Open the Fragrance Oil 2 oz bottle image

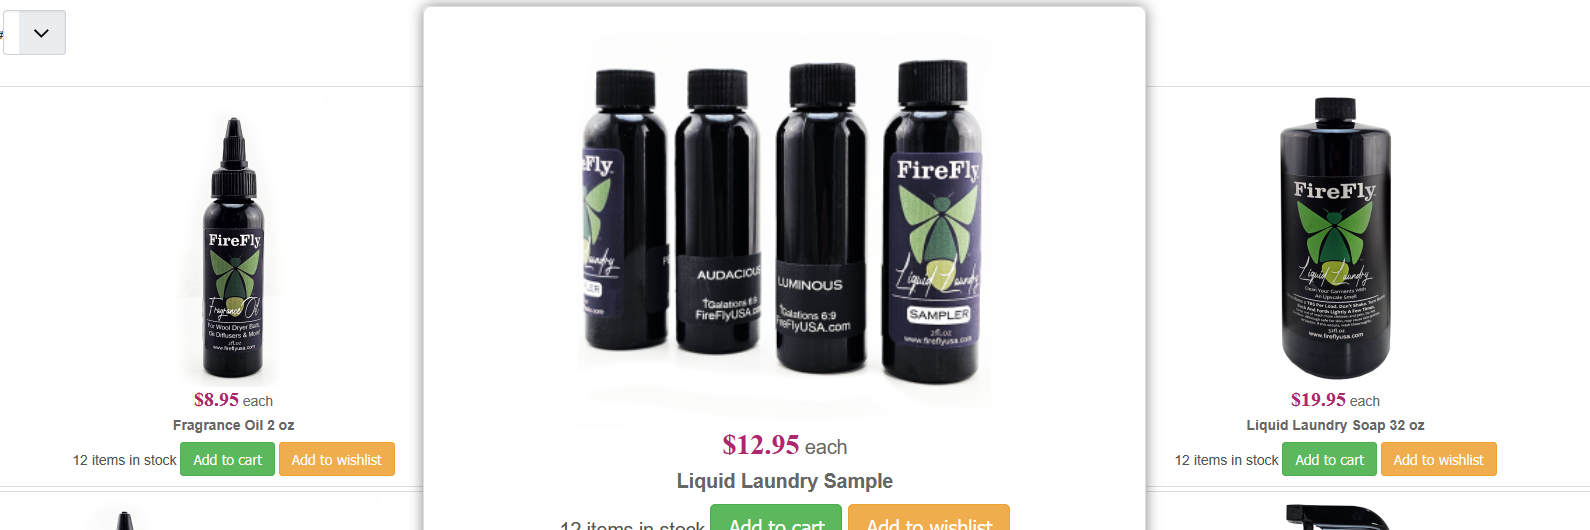point(234,248)
